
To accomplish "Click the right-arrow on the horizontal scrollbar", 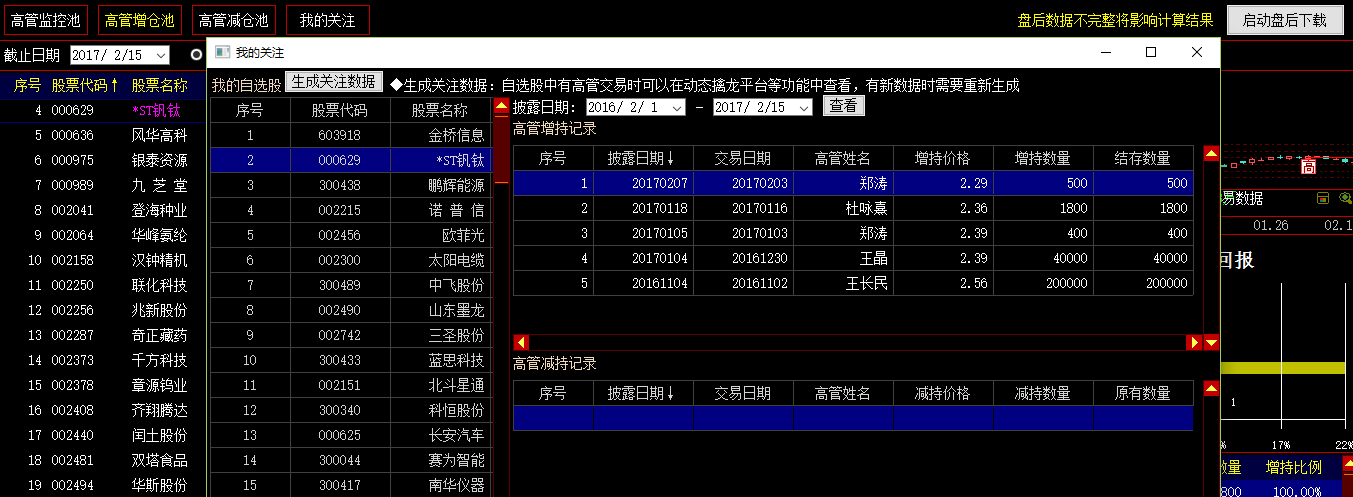I will pyautogui.click(x=1194, y=343).
